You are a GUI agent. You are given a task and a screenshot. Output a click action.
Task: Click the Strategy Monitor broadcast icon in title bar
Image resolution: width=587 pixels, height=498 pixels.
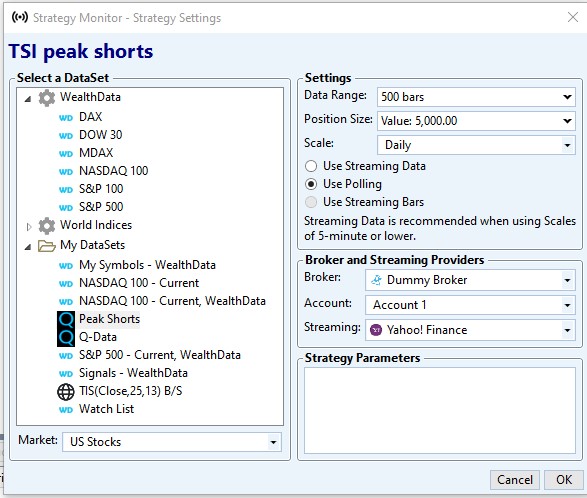click(19, 17)
